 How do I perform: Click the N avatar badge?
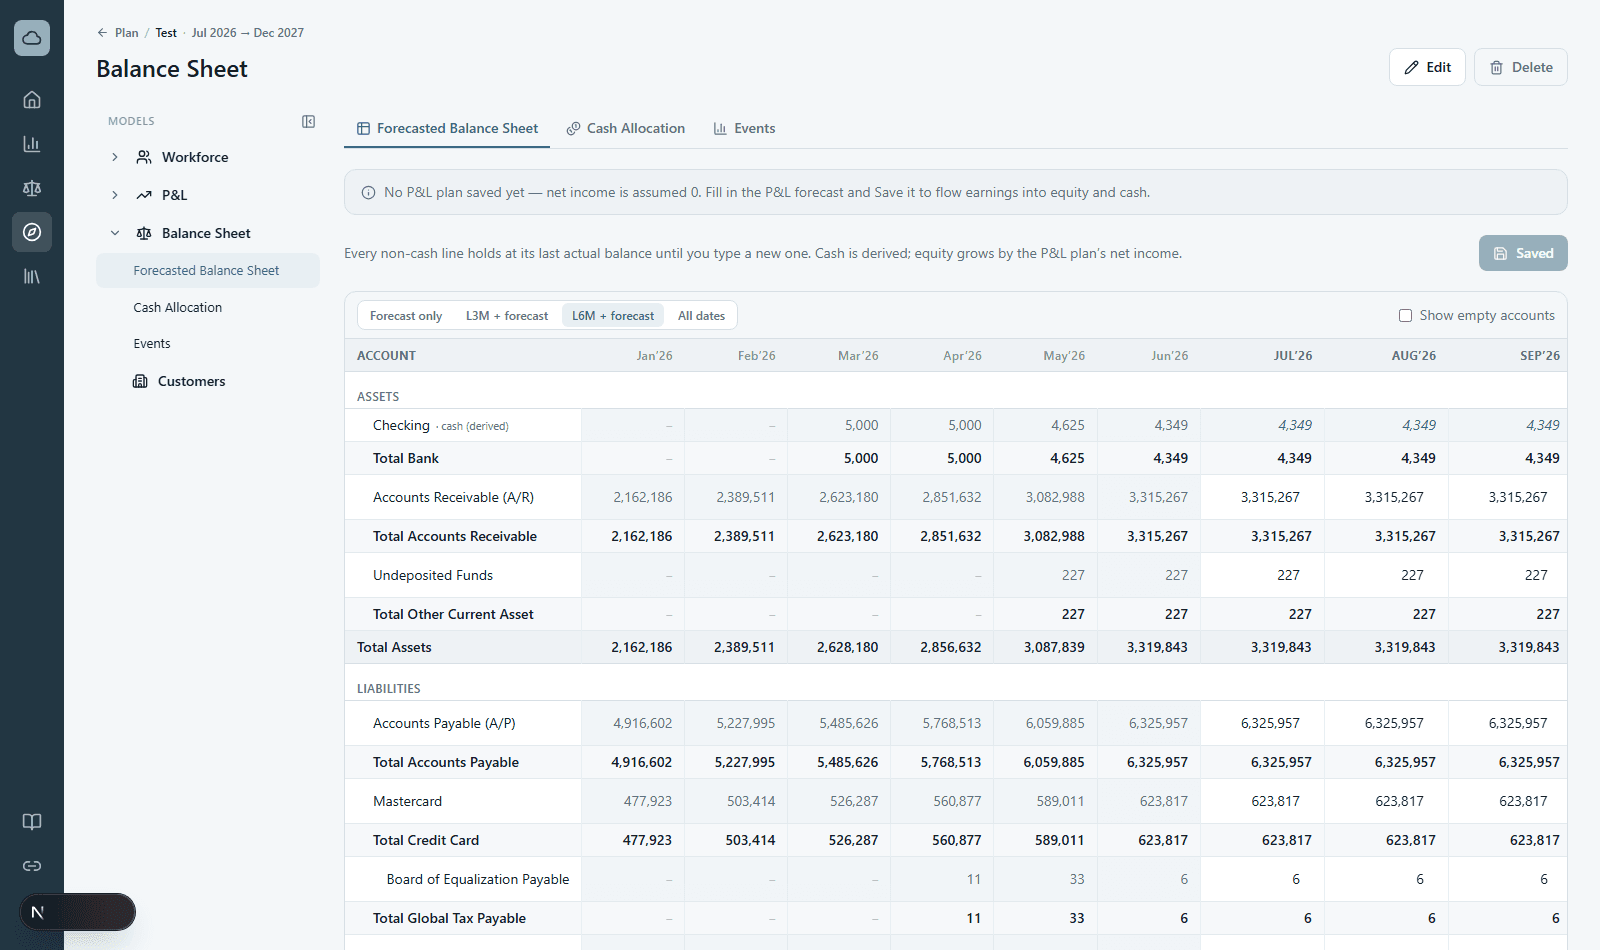38,912
